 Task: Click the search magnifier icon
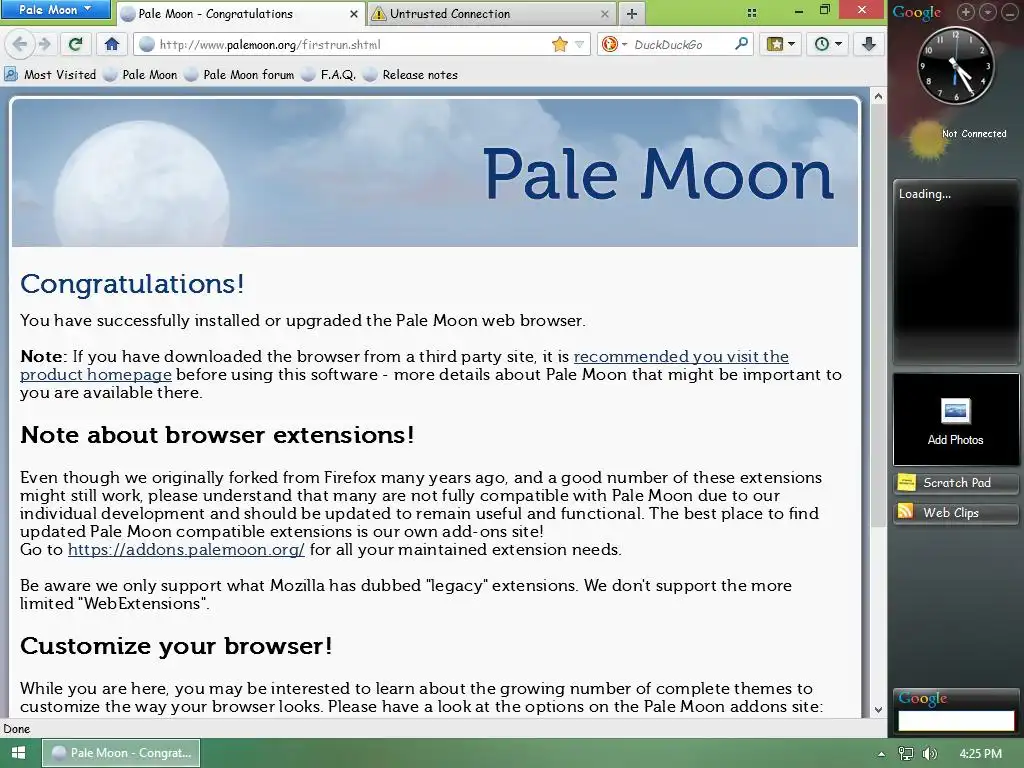click(x=741, y=44)
